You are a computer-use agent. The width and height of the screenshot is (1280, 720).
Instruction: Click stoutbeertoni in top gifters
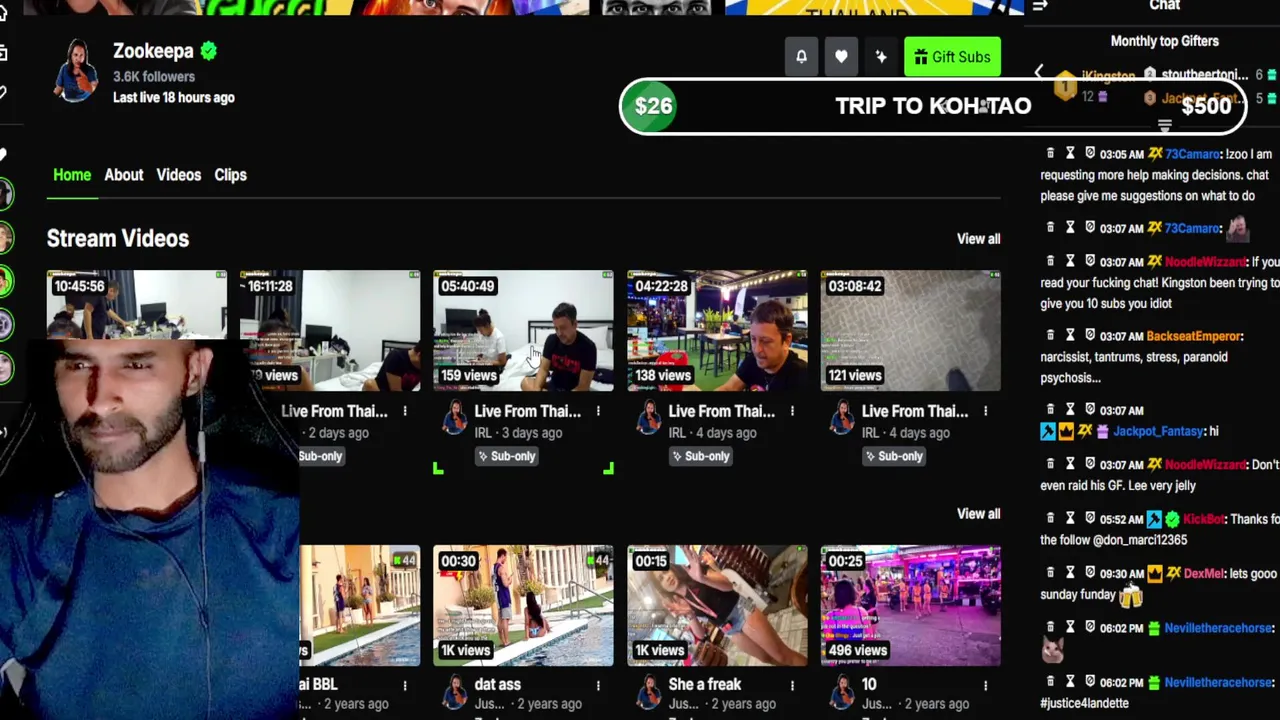point(1205,75)
